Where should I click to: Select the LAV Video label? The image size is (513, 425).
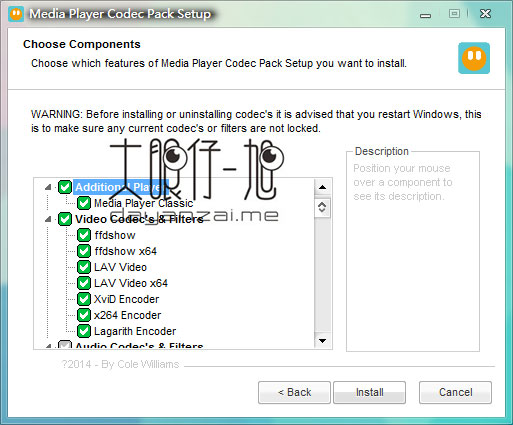[120, 267]
